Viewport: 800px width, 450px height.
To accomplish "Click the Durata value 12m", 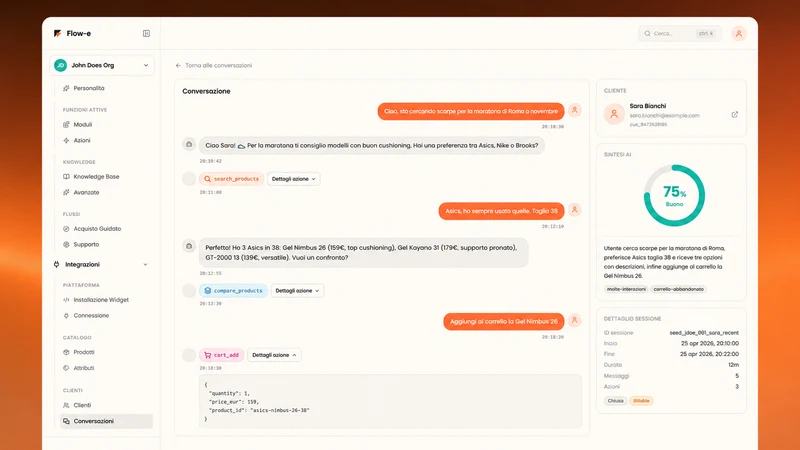I will [733, 365].
